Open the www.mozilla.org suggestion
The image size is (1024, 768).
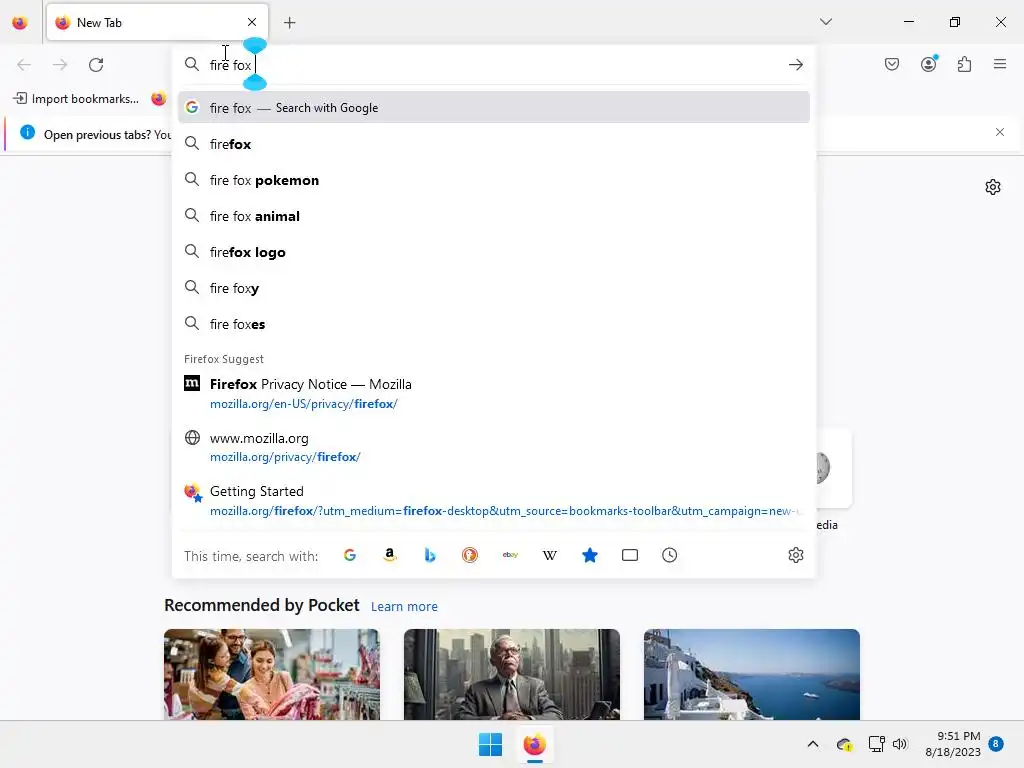pyautogui.click(x=494, y=447)
